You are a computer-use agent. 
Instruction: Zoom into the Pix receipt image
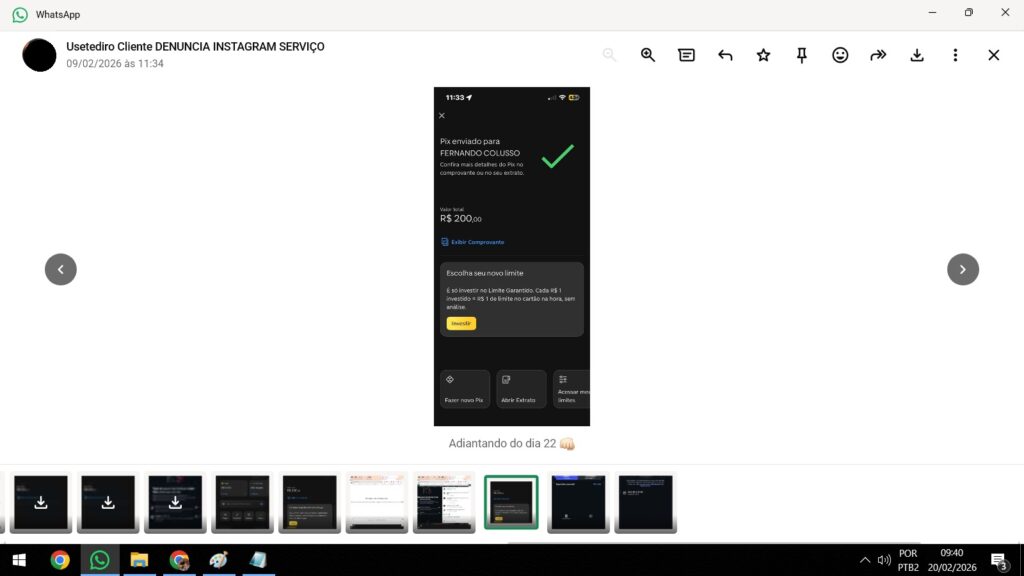pos(647,55)
